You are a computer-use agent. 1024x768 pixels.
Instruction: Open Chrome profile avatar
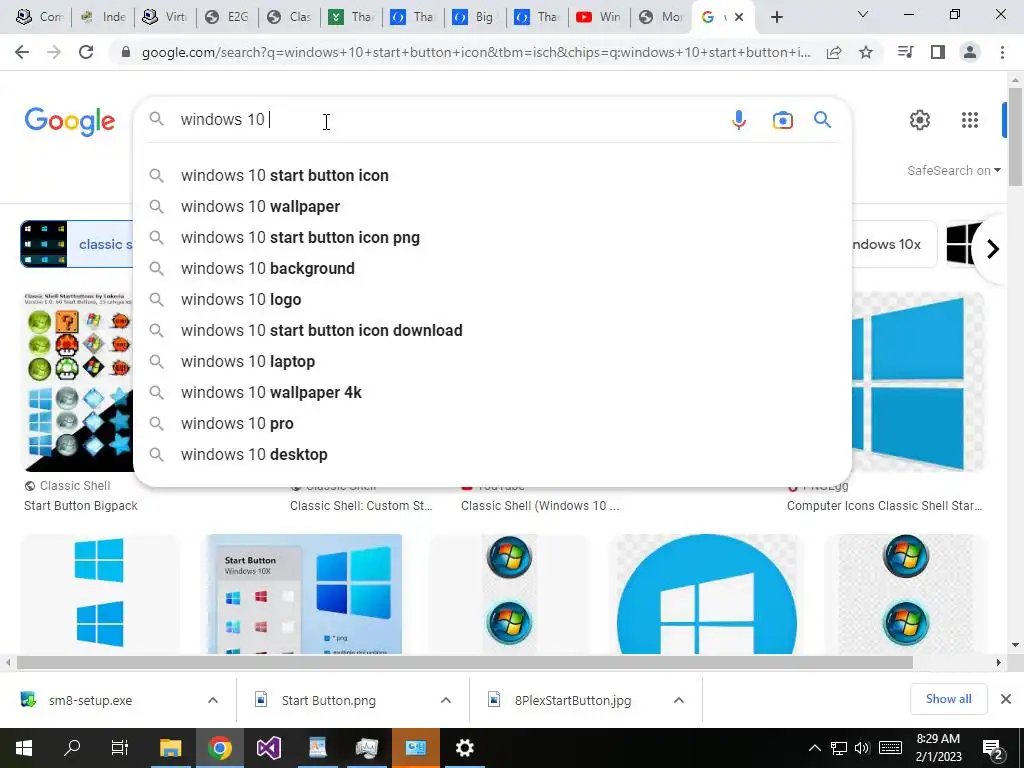[970, 52]
